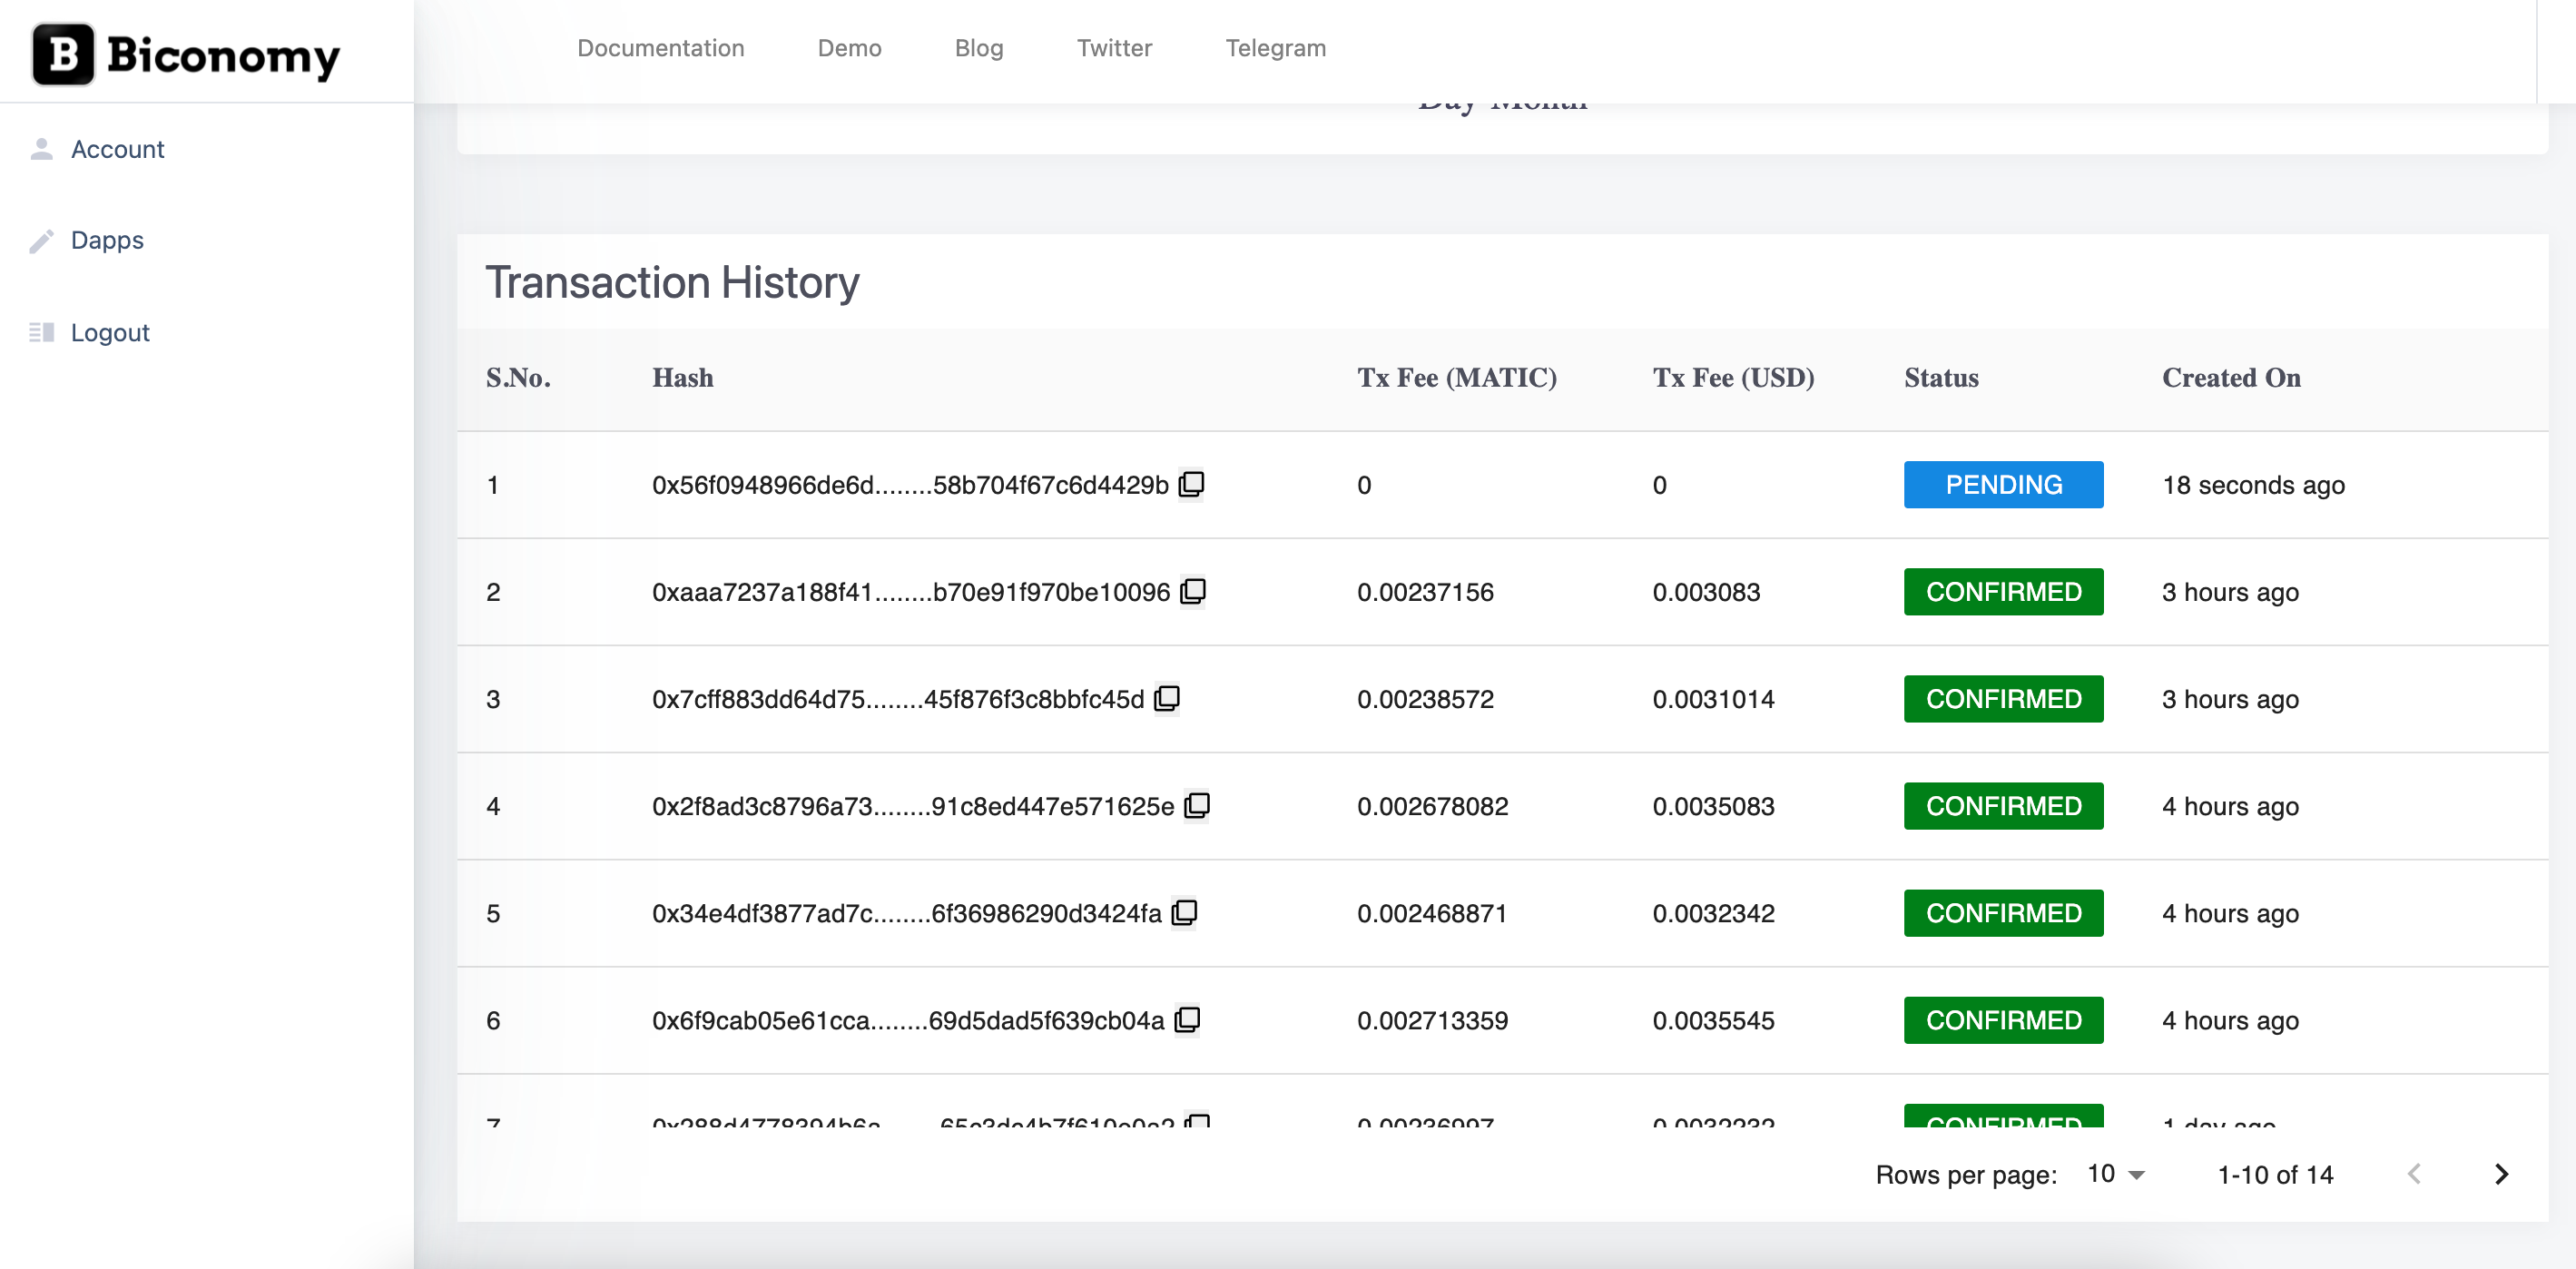Click CONFIRMED badge in row 6
This screenshot has height=1269, width=2576.
[x=2003, y=1019]
